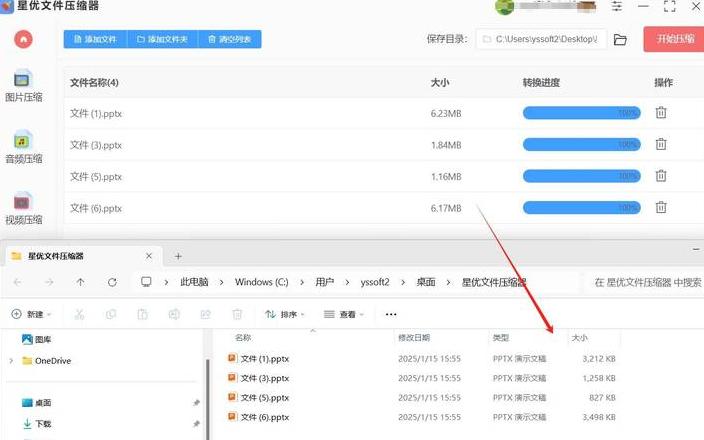Image resolution: width=704 pixels, height=440 pixels.
Task: Sort by 修改日期 column header
Action: click(x=414, y=338)
